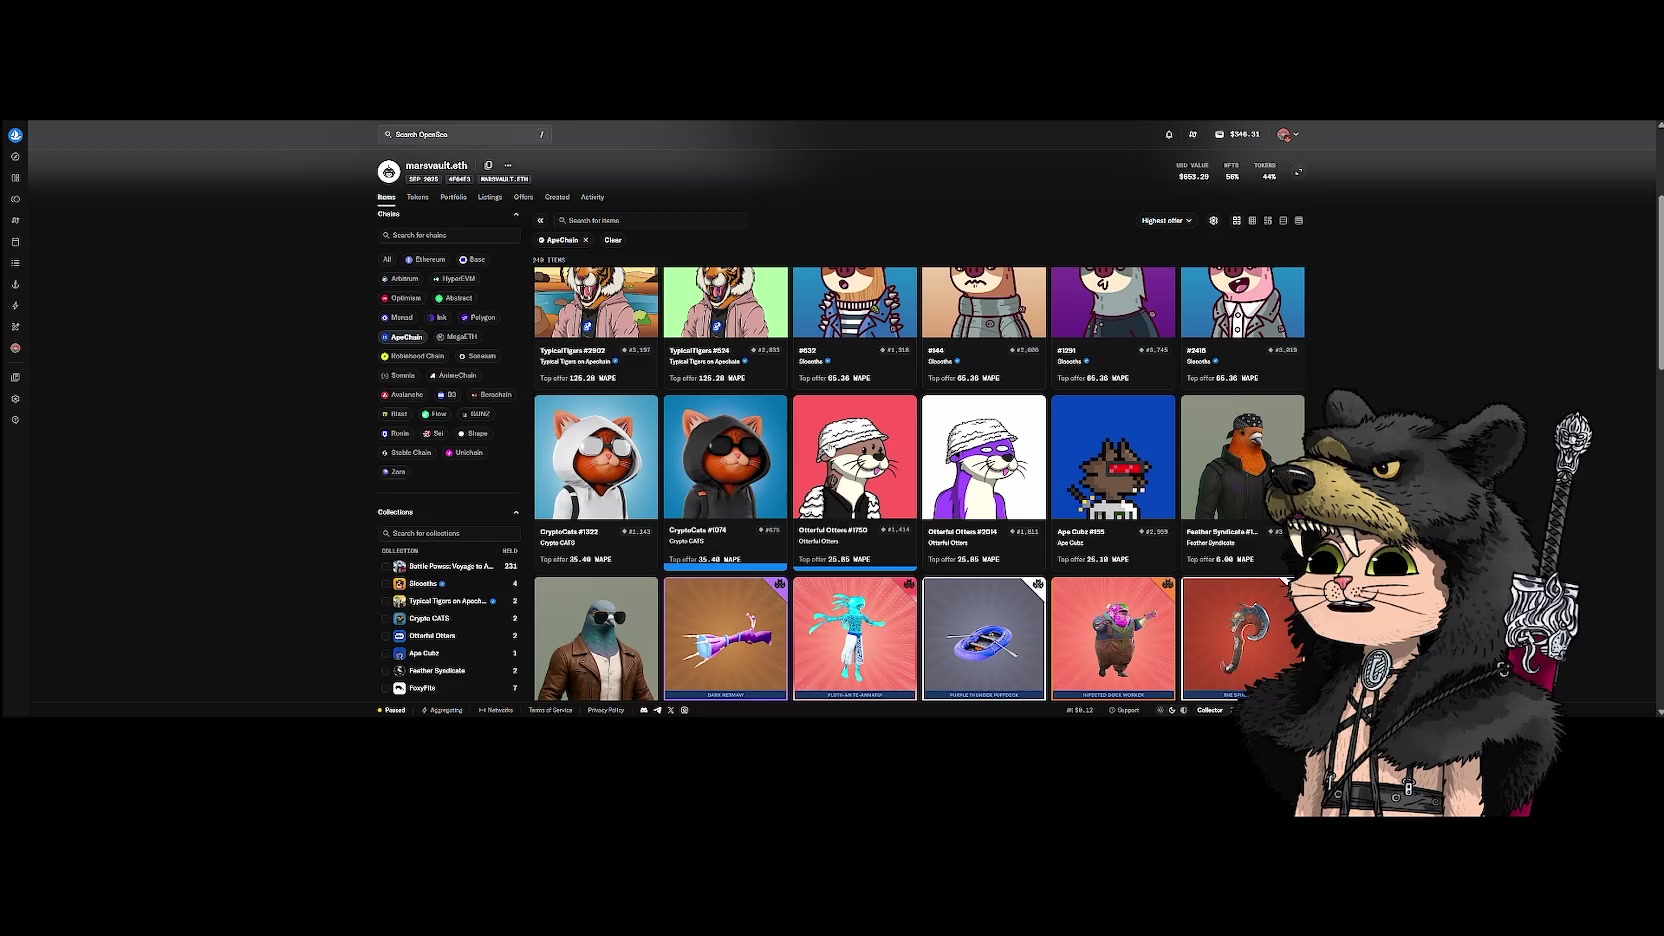Switch to the Tokens tab
The height and width of the screenshot is (936, 1664).
[418, 197]
